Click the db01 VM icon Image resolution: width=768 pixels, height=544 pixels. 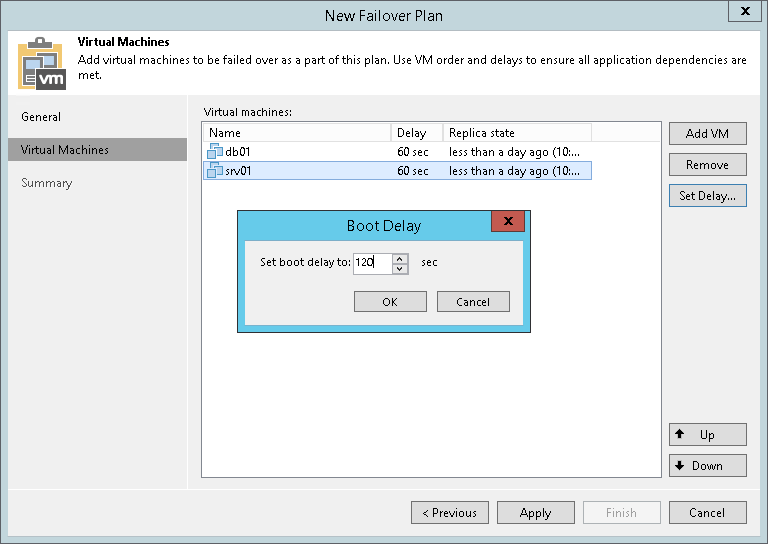point(215,152)
